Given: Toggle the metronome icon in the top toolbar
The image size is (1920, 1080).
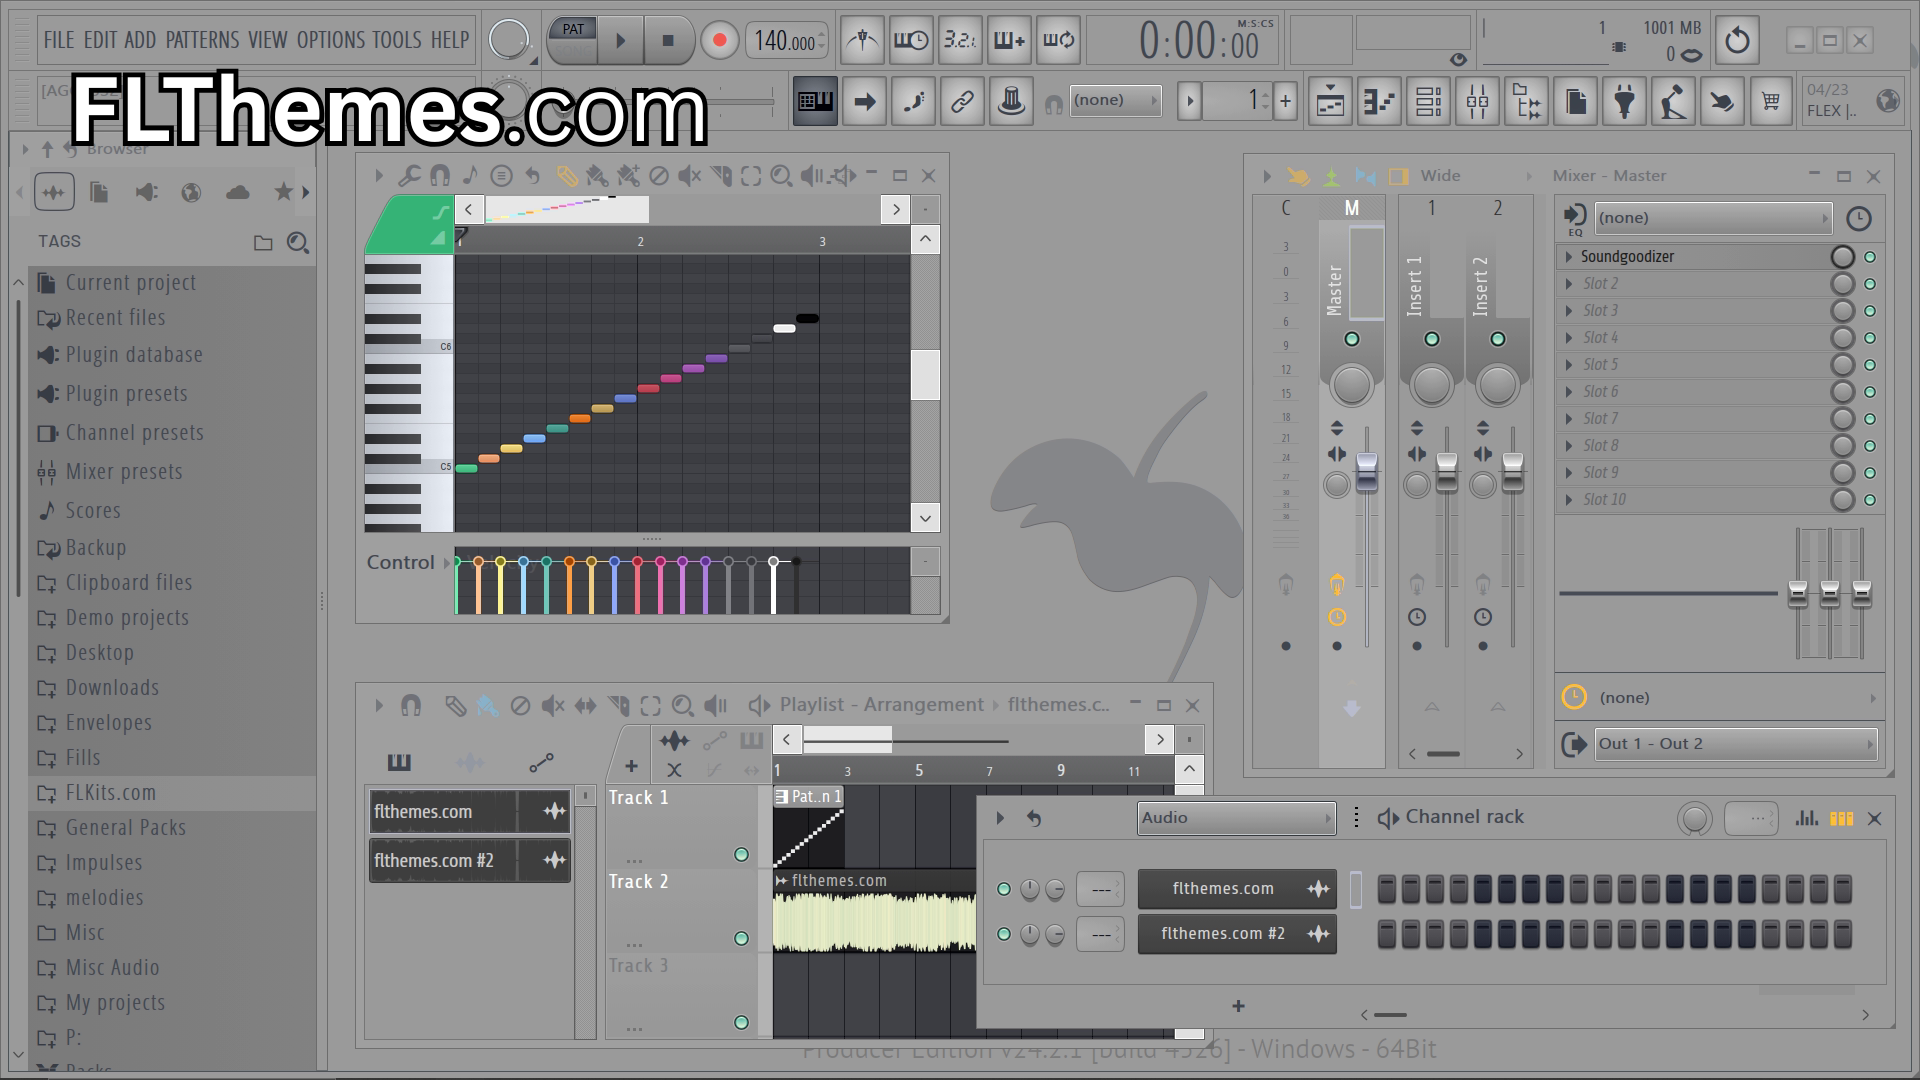Looking at the screenshot, I should (x=862, y=40).
